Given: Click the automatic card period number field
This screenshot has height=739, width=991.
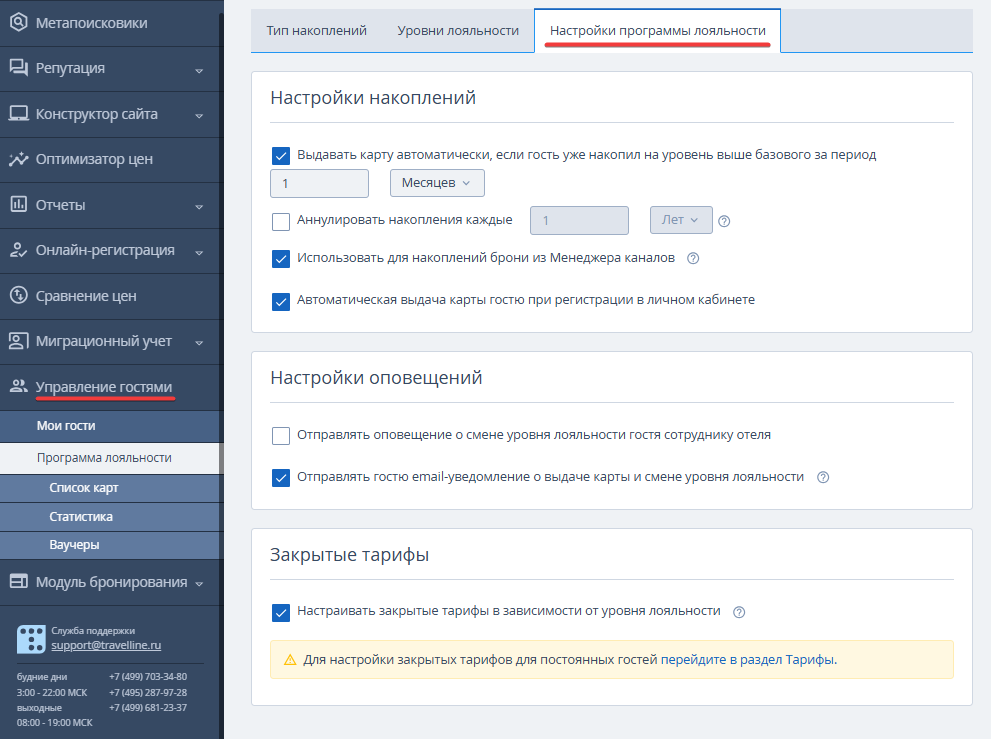Looking at the screenshot, I should coord(319,183).
